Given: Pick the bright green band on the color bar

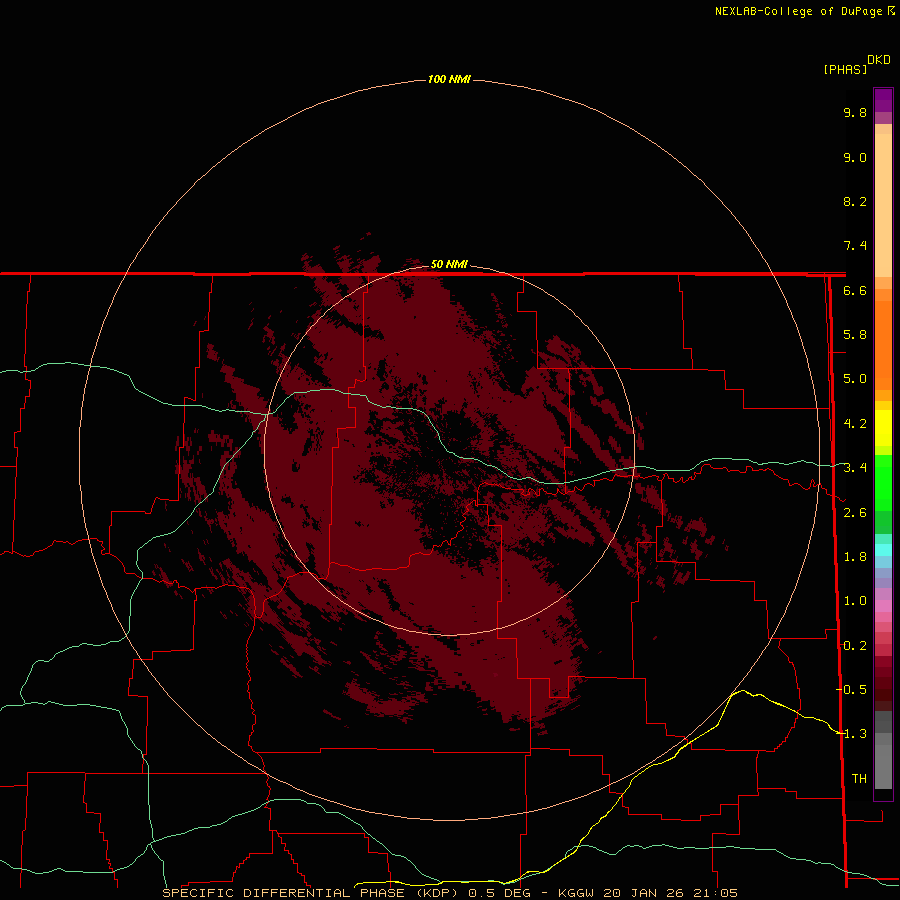Looking at the screenshot, I should (x=883, y=483).
